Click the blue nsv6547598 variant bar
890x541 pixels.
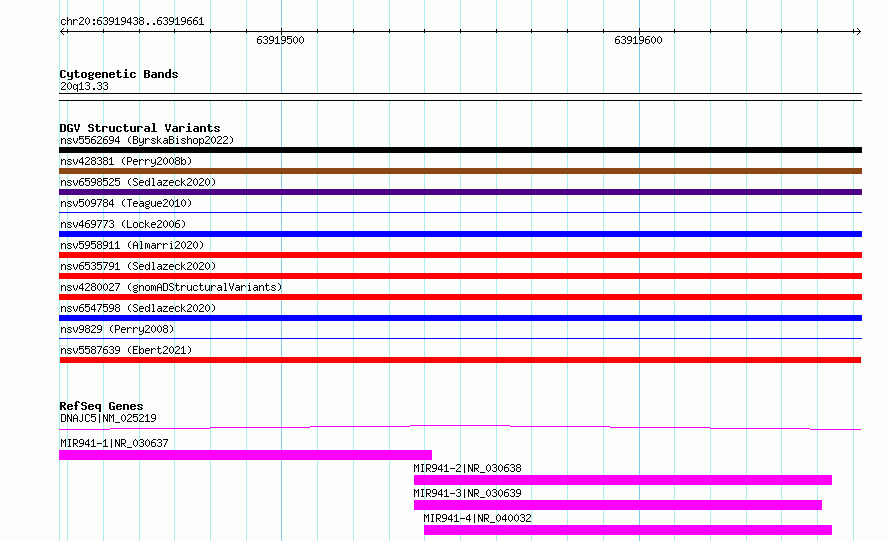click(460, 318)
